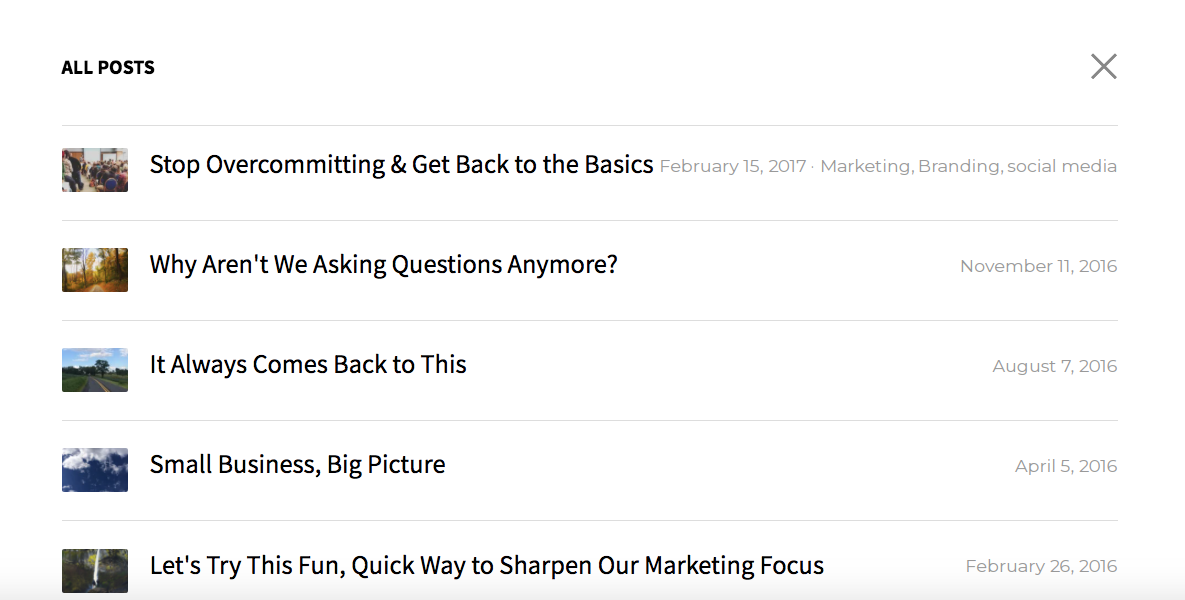Open the "Small Business, Big Picture" post
This screenshot has height=600, width=1185.
coord(297,464)
